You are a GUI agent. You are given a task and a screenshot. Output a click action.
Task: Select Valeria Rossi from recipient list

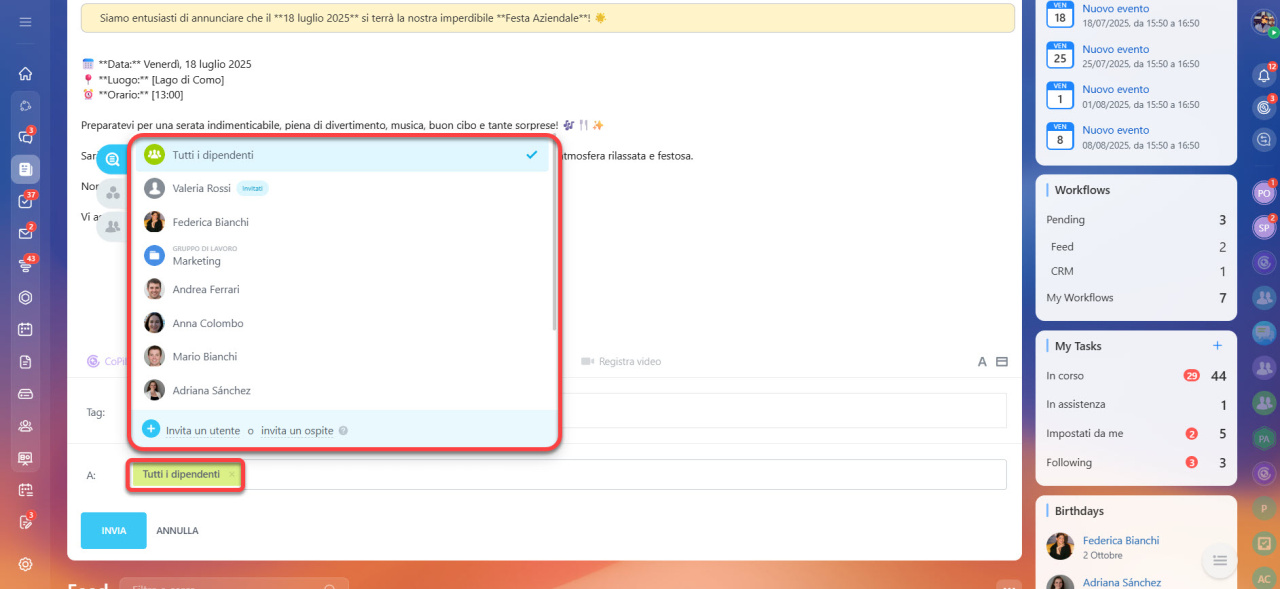[x=342, y=188]
